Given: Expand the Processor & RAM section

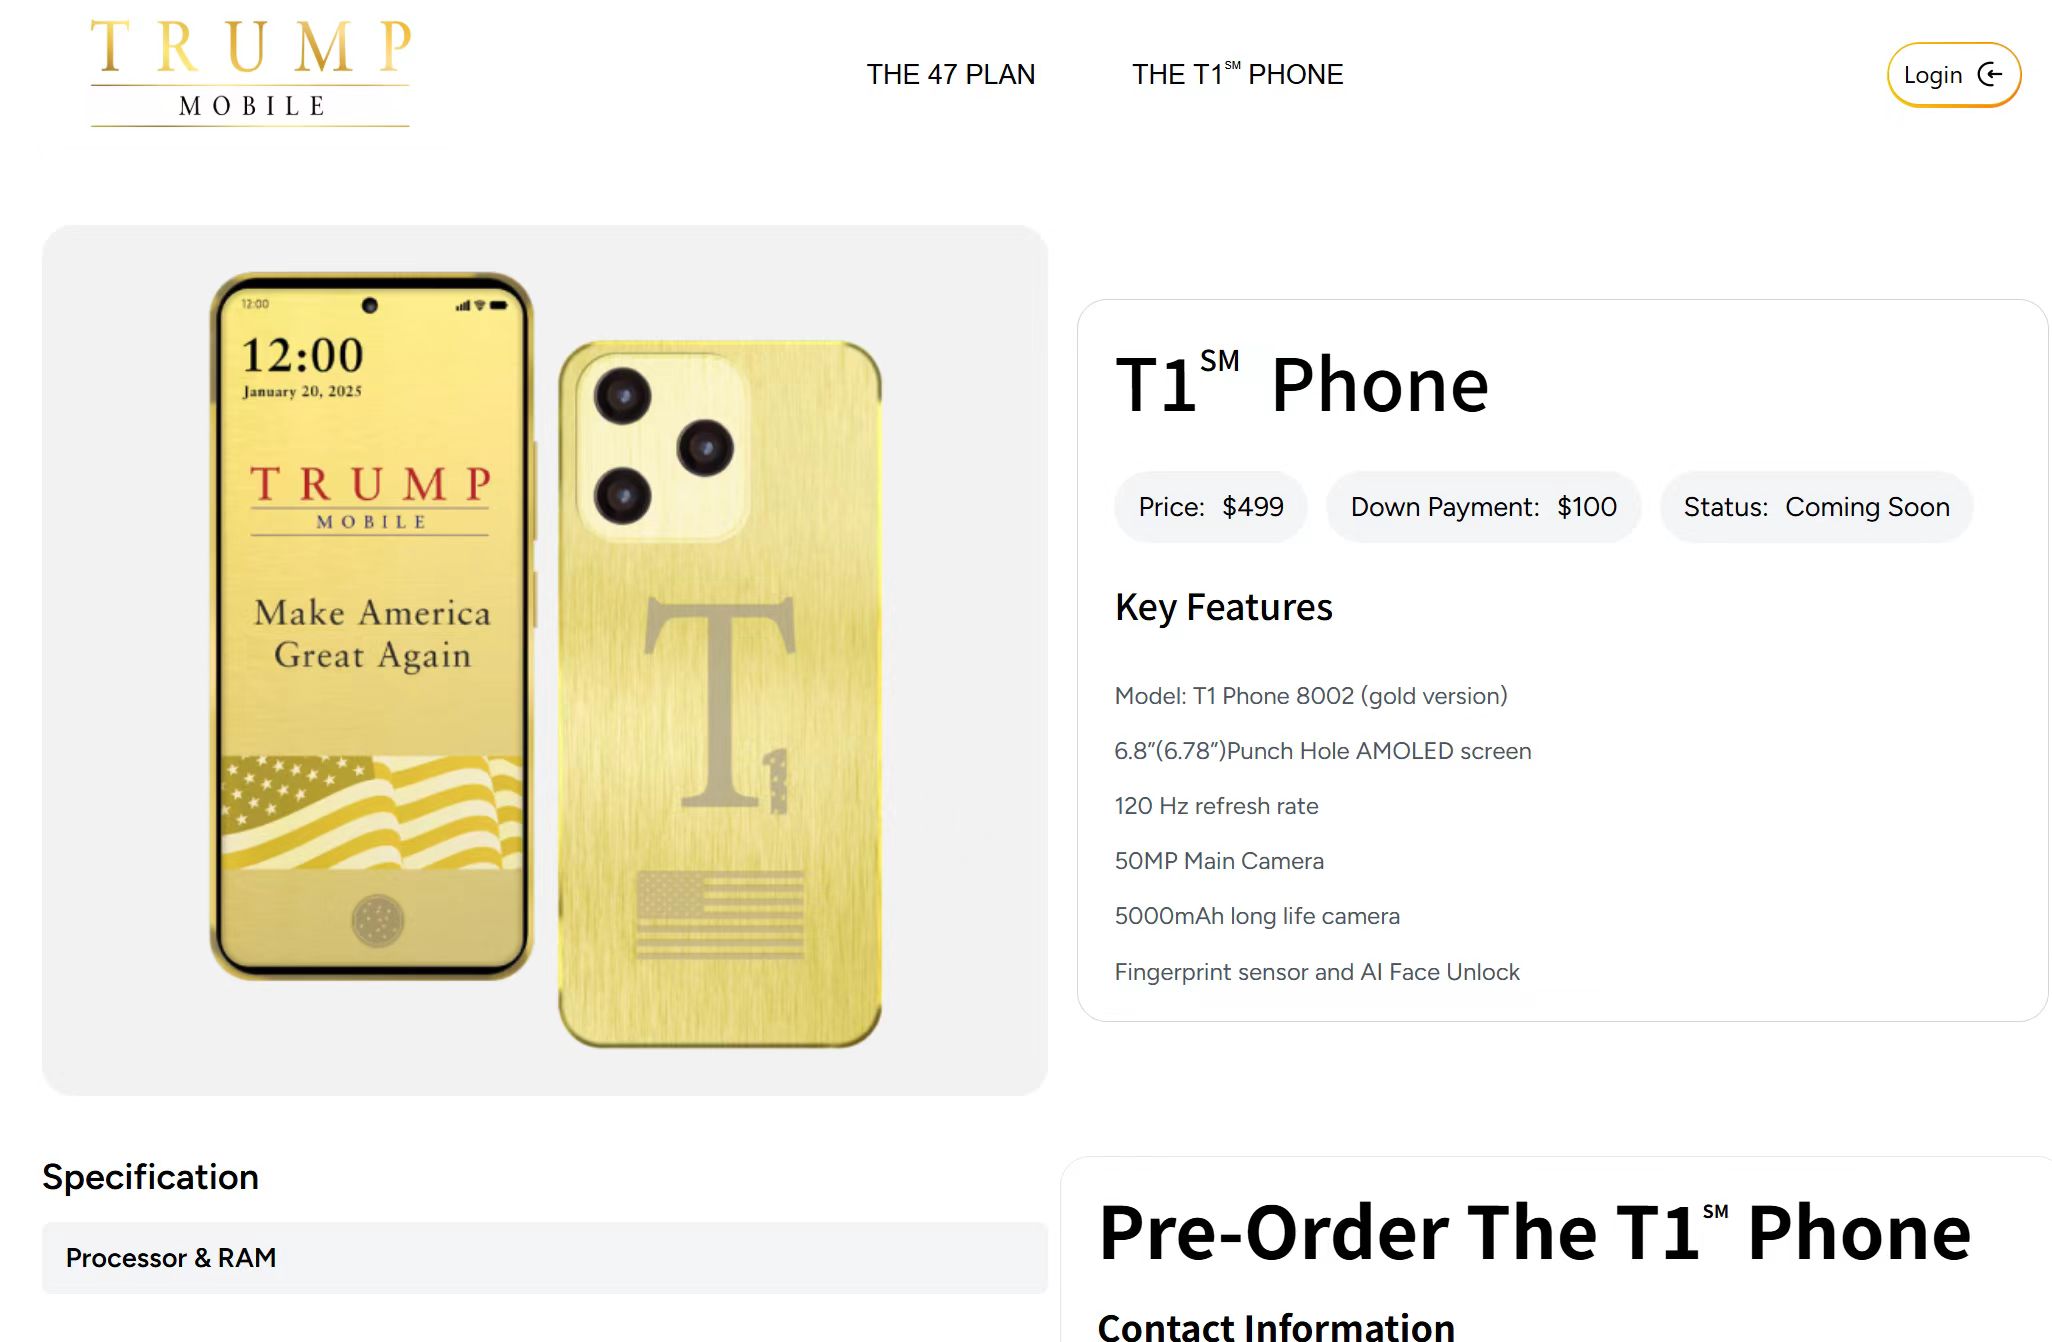Looking at the screenshot, I should point(544,1257).
